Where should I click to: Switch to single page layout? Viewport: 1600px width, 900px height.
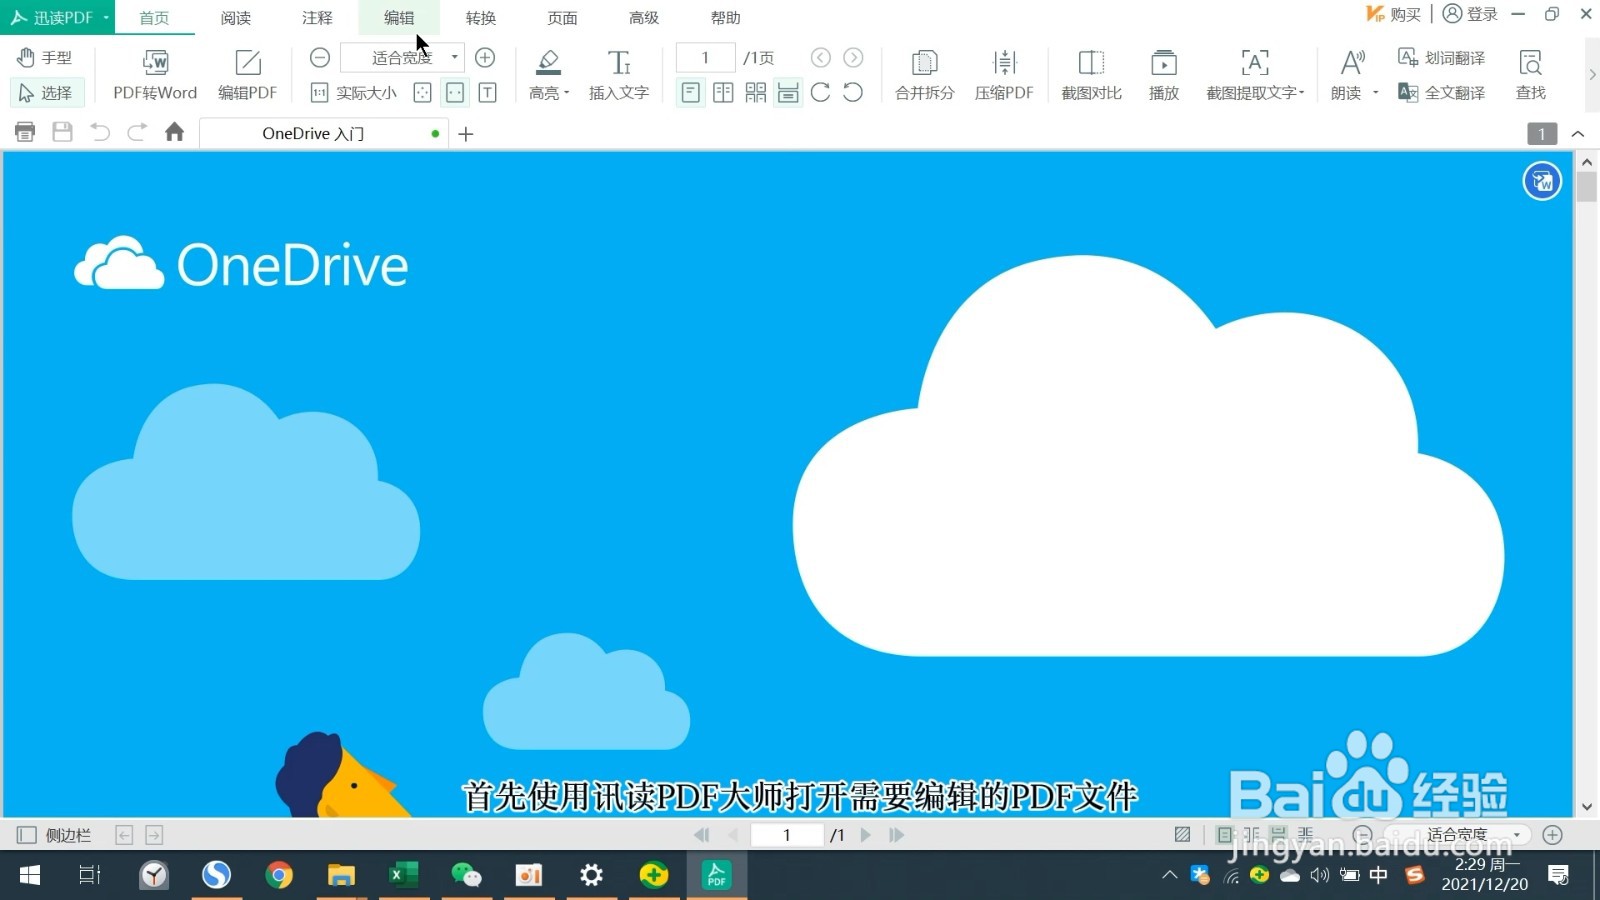690,93
